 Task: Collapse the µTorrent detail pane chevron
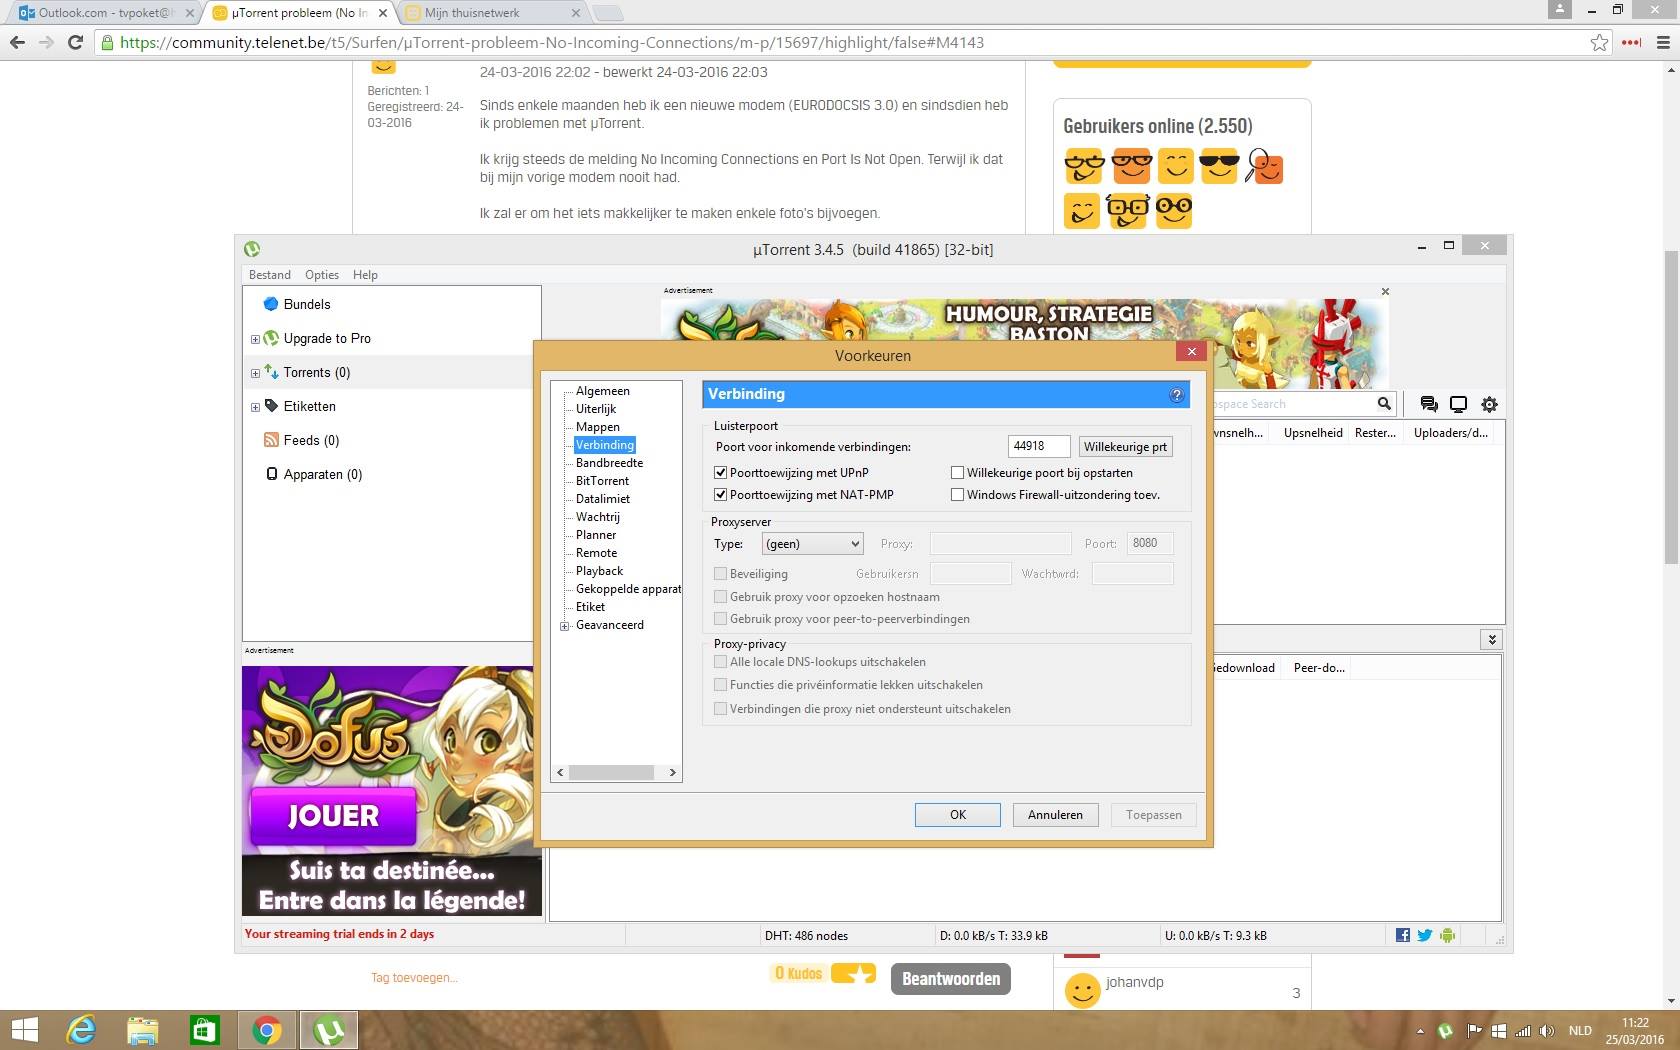point(1491,640)
